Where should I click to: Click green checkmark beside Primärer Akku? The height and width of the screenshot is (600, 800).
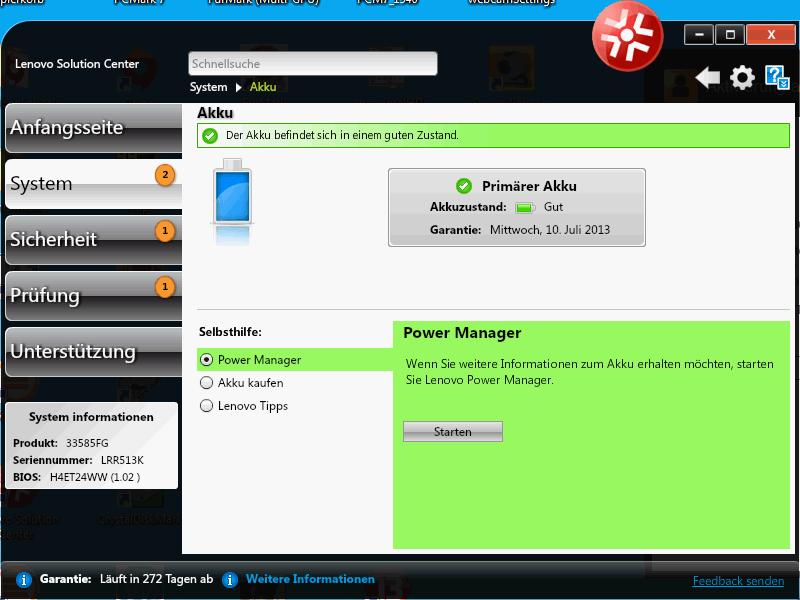point(463,186)
